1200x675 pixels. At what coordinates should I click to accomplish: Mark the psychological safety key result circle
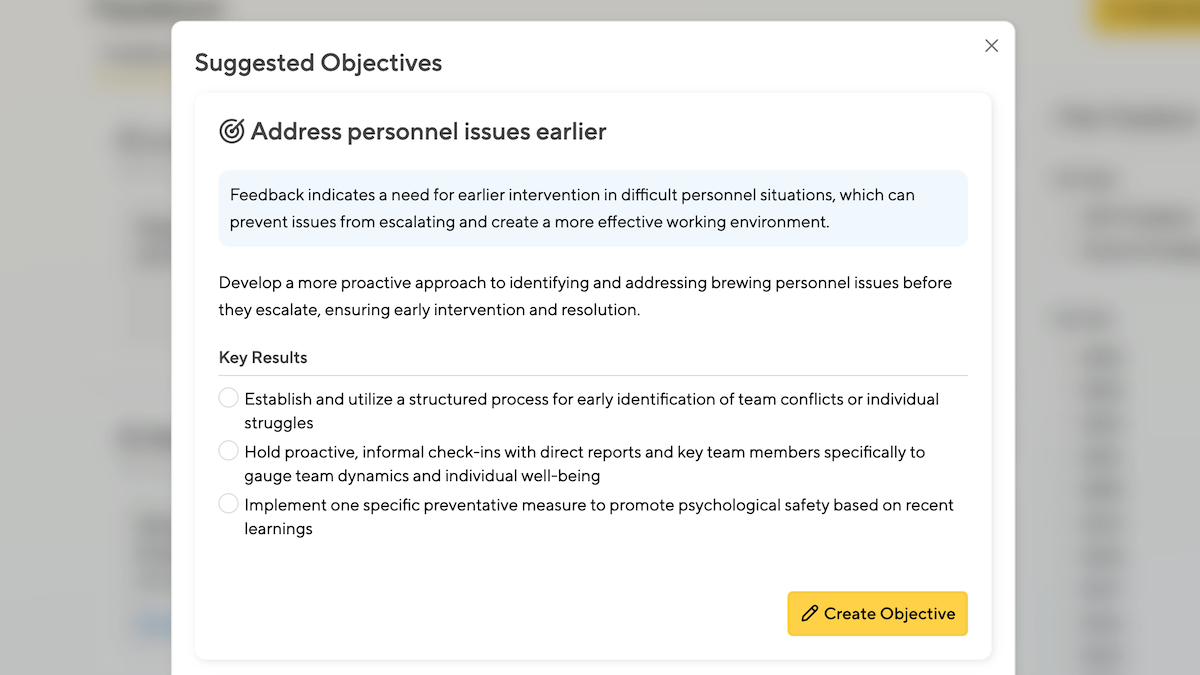(x=229, y=504)
